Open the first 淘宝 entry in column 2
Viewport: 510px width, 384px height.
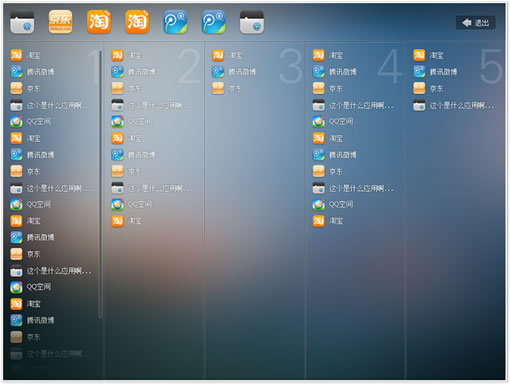click(x=127, y=55)
